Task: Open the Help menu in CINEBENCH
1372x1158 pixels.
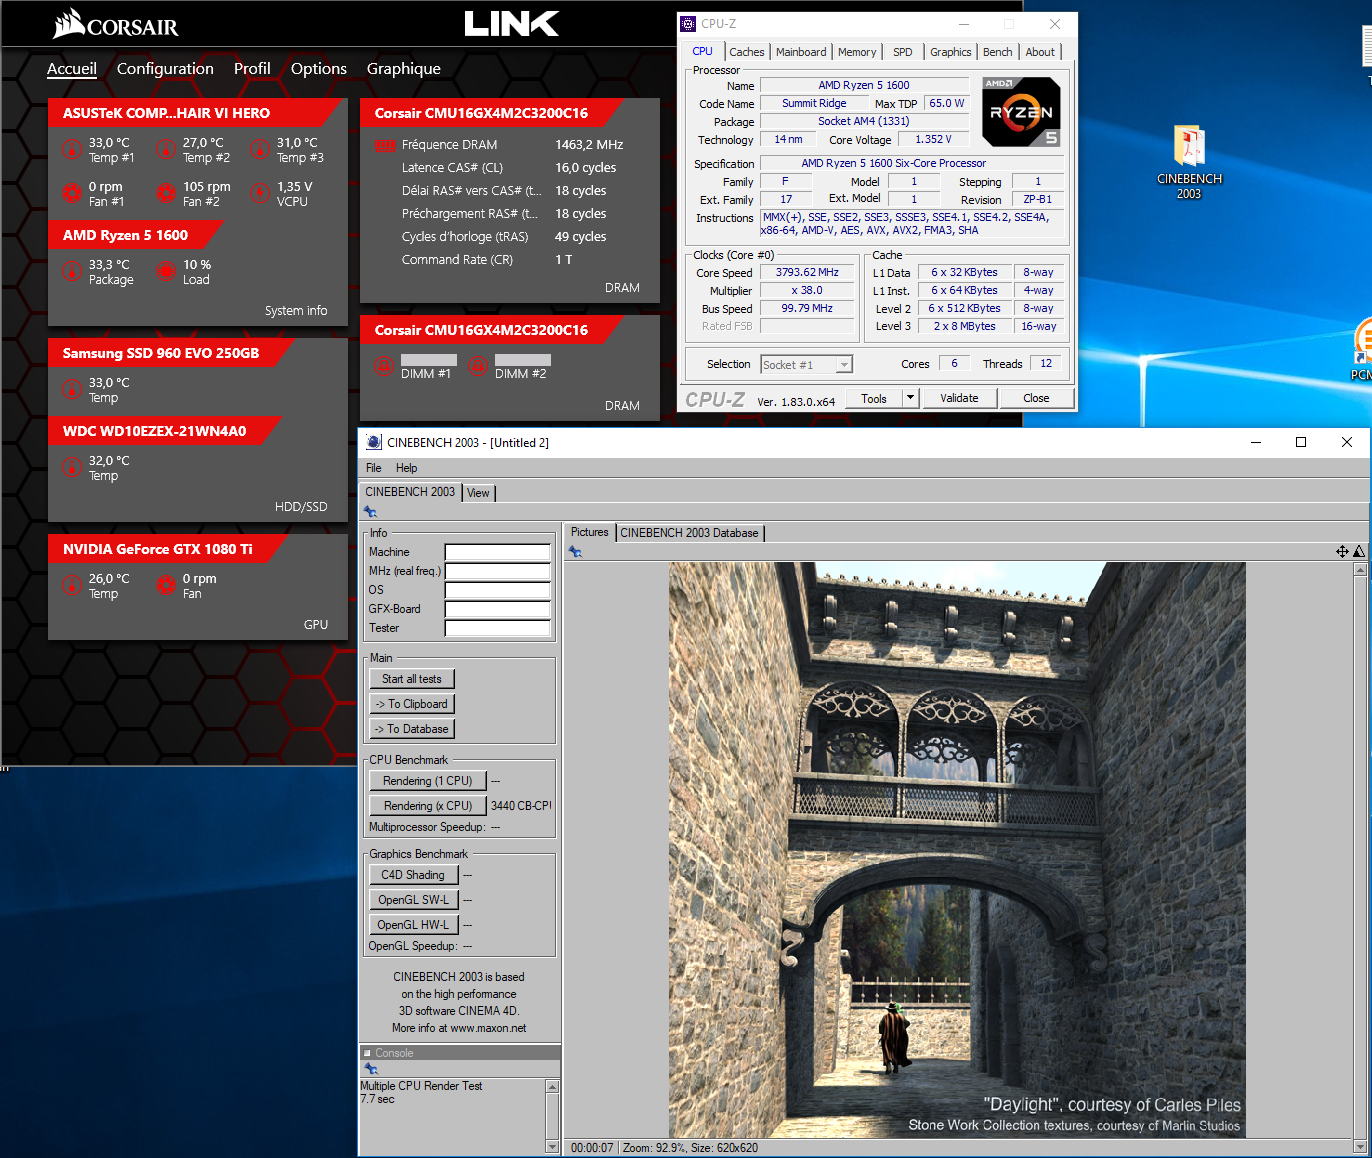Action: [x=406, y=468]
